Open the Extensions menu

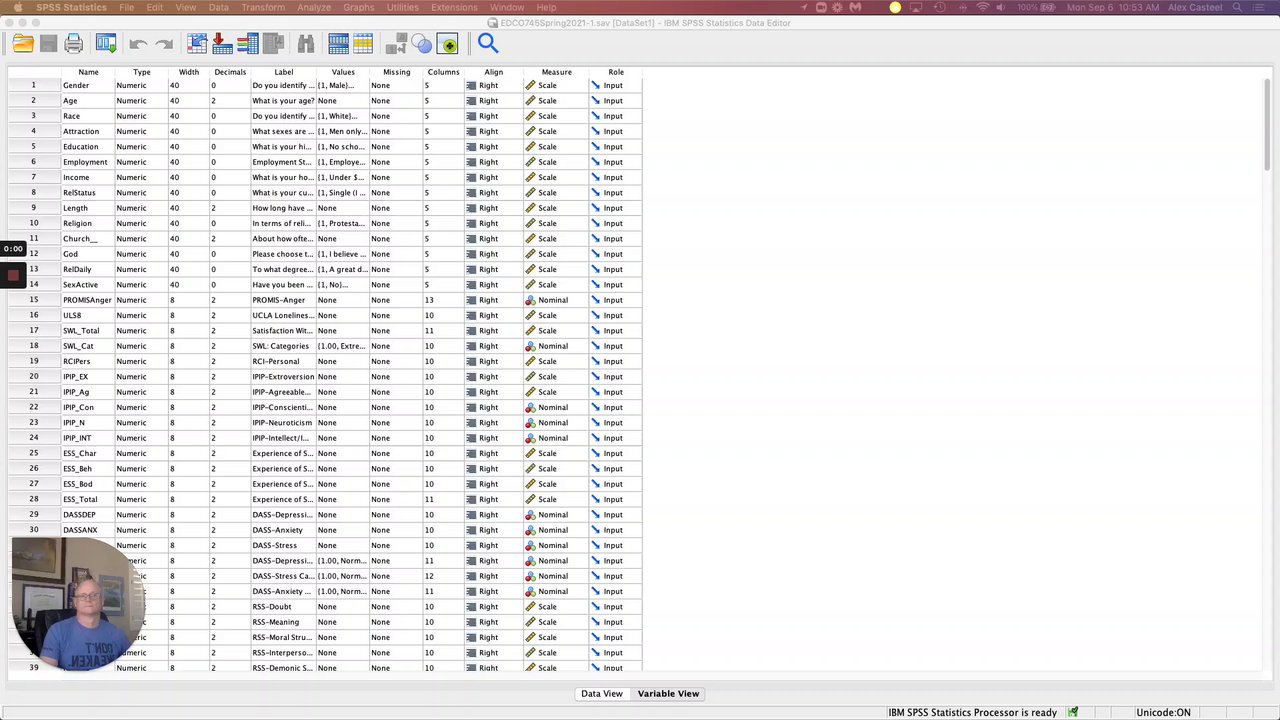pos(454,7)
